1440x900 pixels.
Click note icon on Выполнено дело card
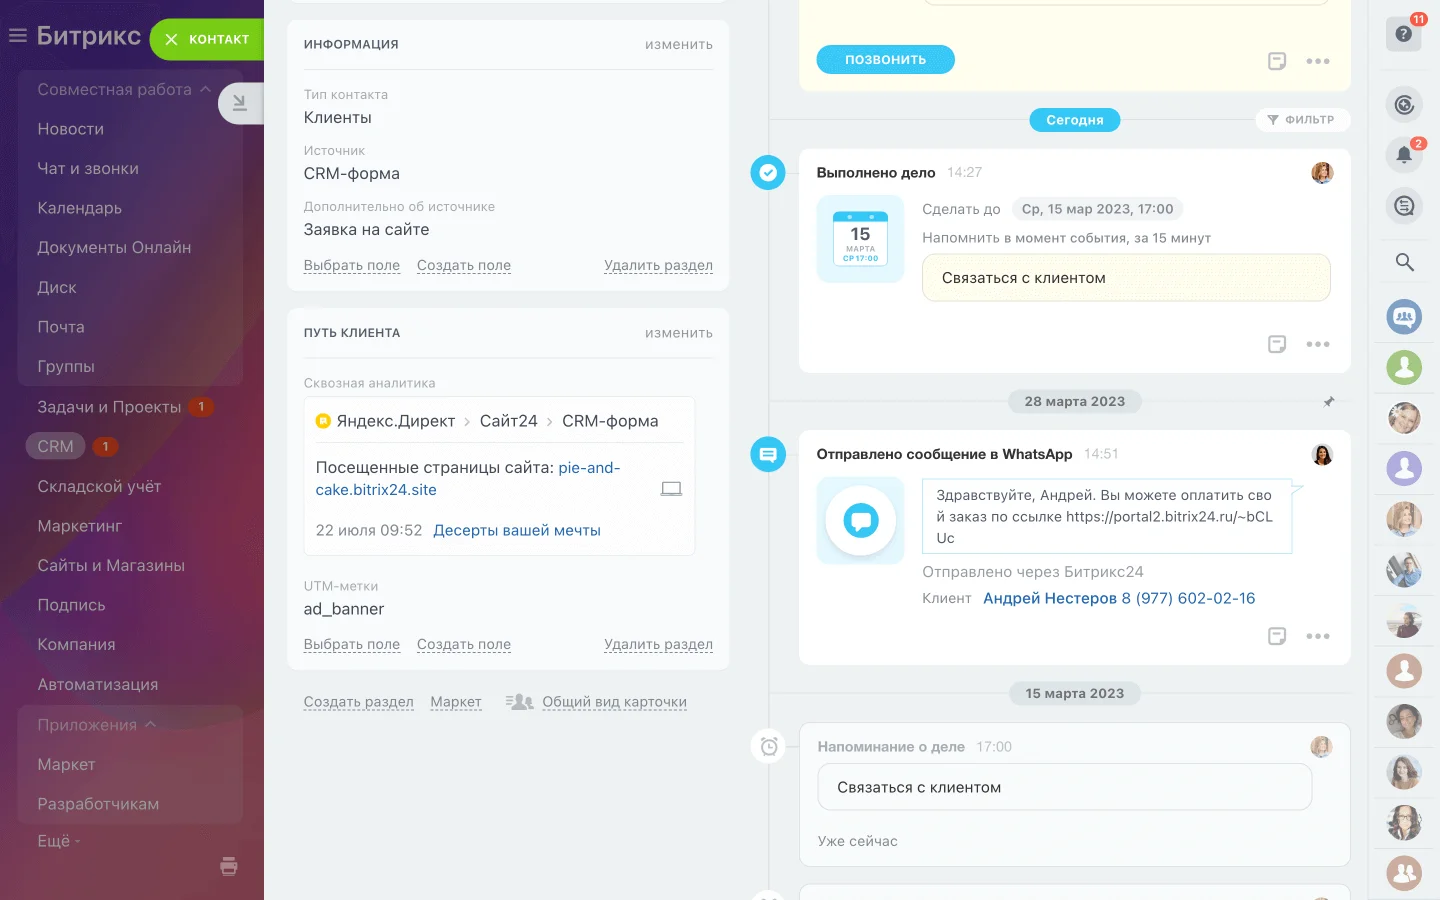1277,344
